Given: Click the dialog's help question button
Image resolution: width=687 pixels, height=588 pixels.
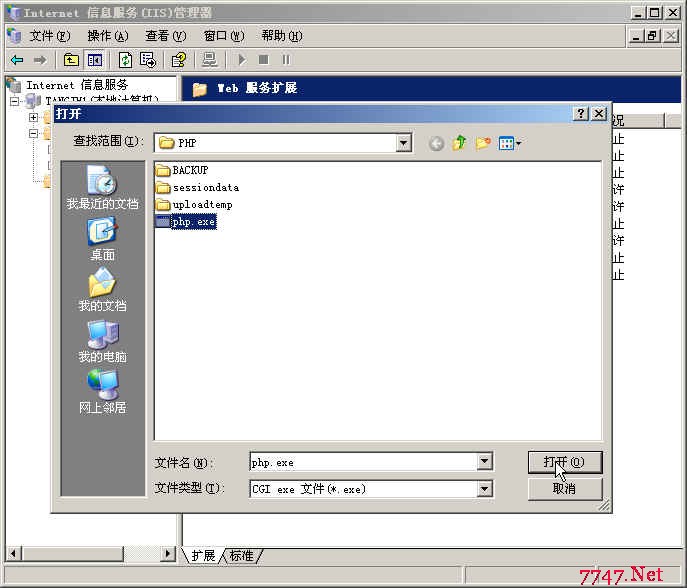Looking at the screenshot, I should pyautogui.click(x=581, y=114).
